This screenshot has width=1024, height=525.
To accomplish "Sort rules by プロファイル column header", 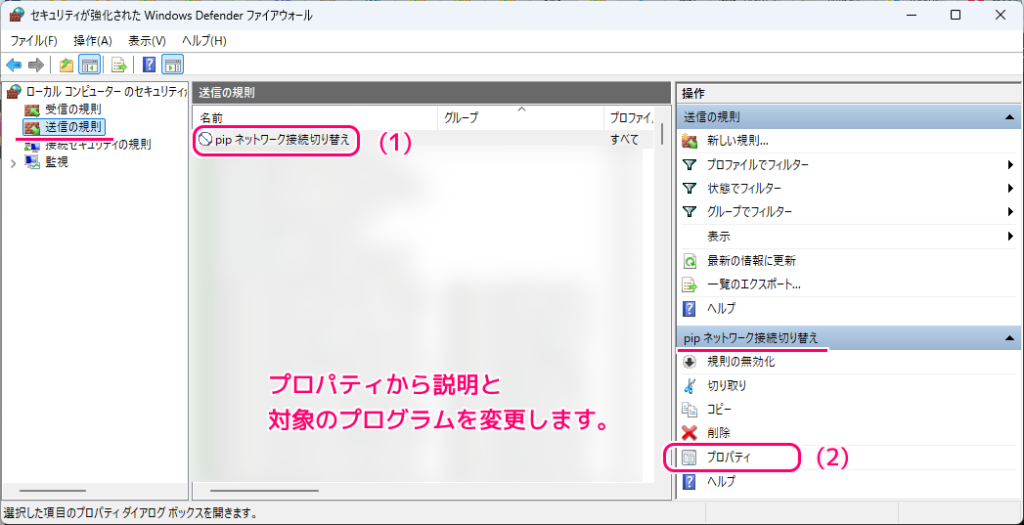I will (x=630, y=118).
